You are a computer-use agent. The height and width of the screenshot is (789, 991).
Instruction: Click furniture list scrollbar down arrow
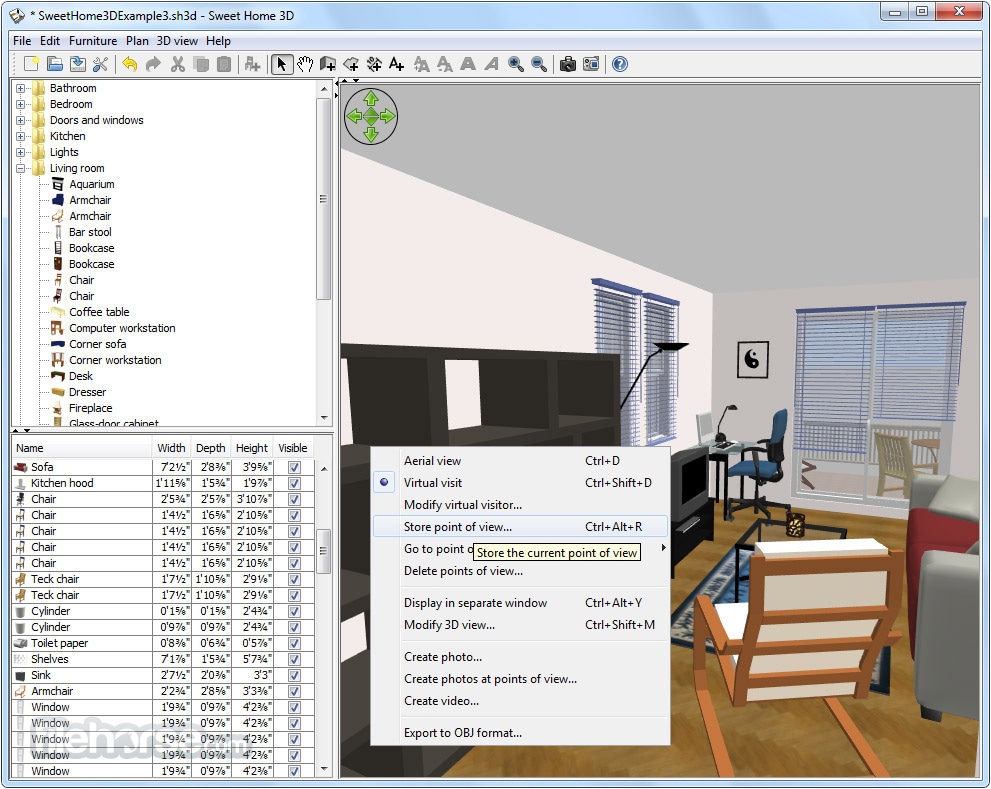[324, 769]
